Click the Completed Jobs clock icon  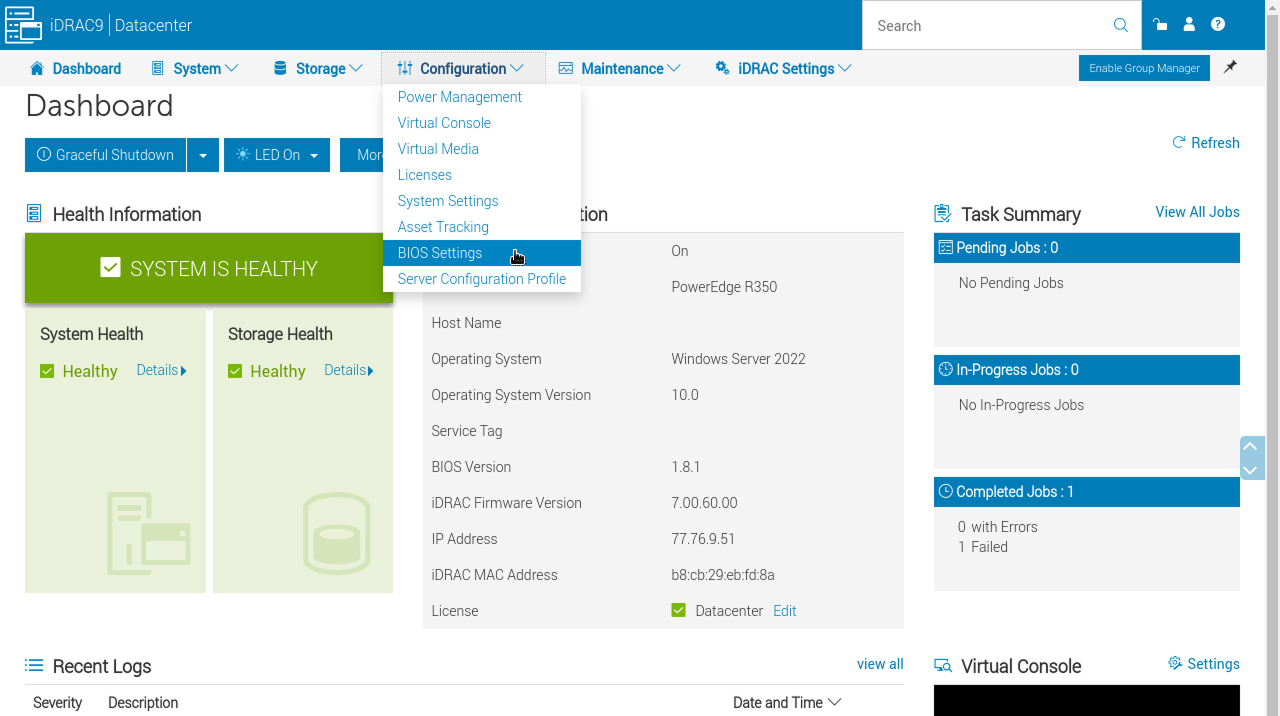click(x=945, y=491)
